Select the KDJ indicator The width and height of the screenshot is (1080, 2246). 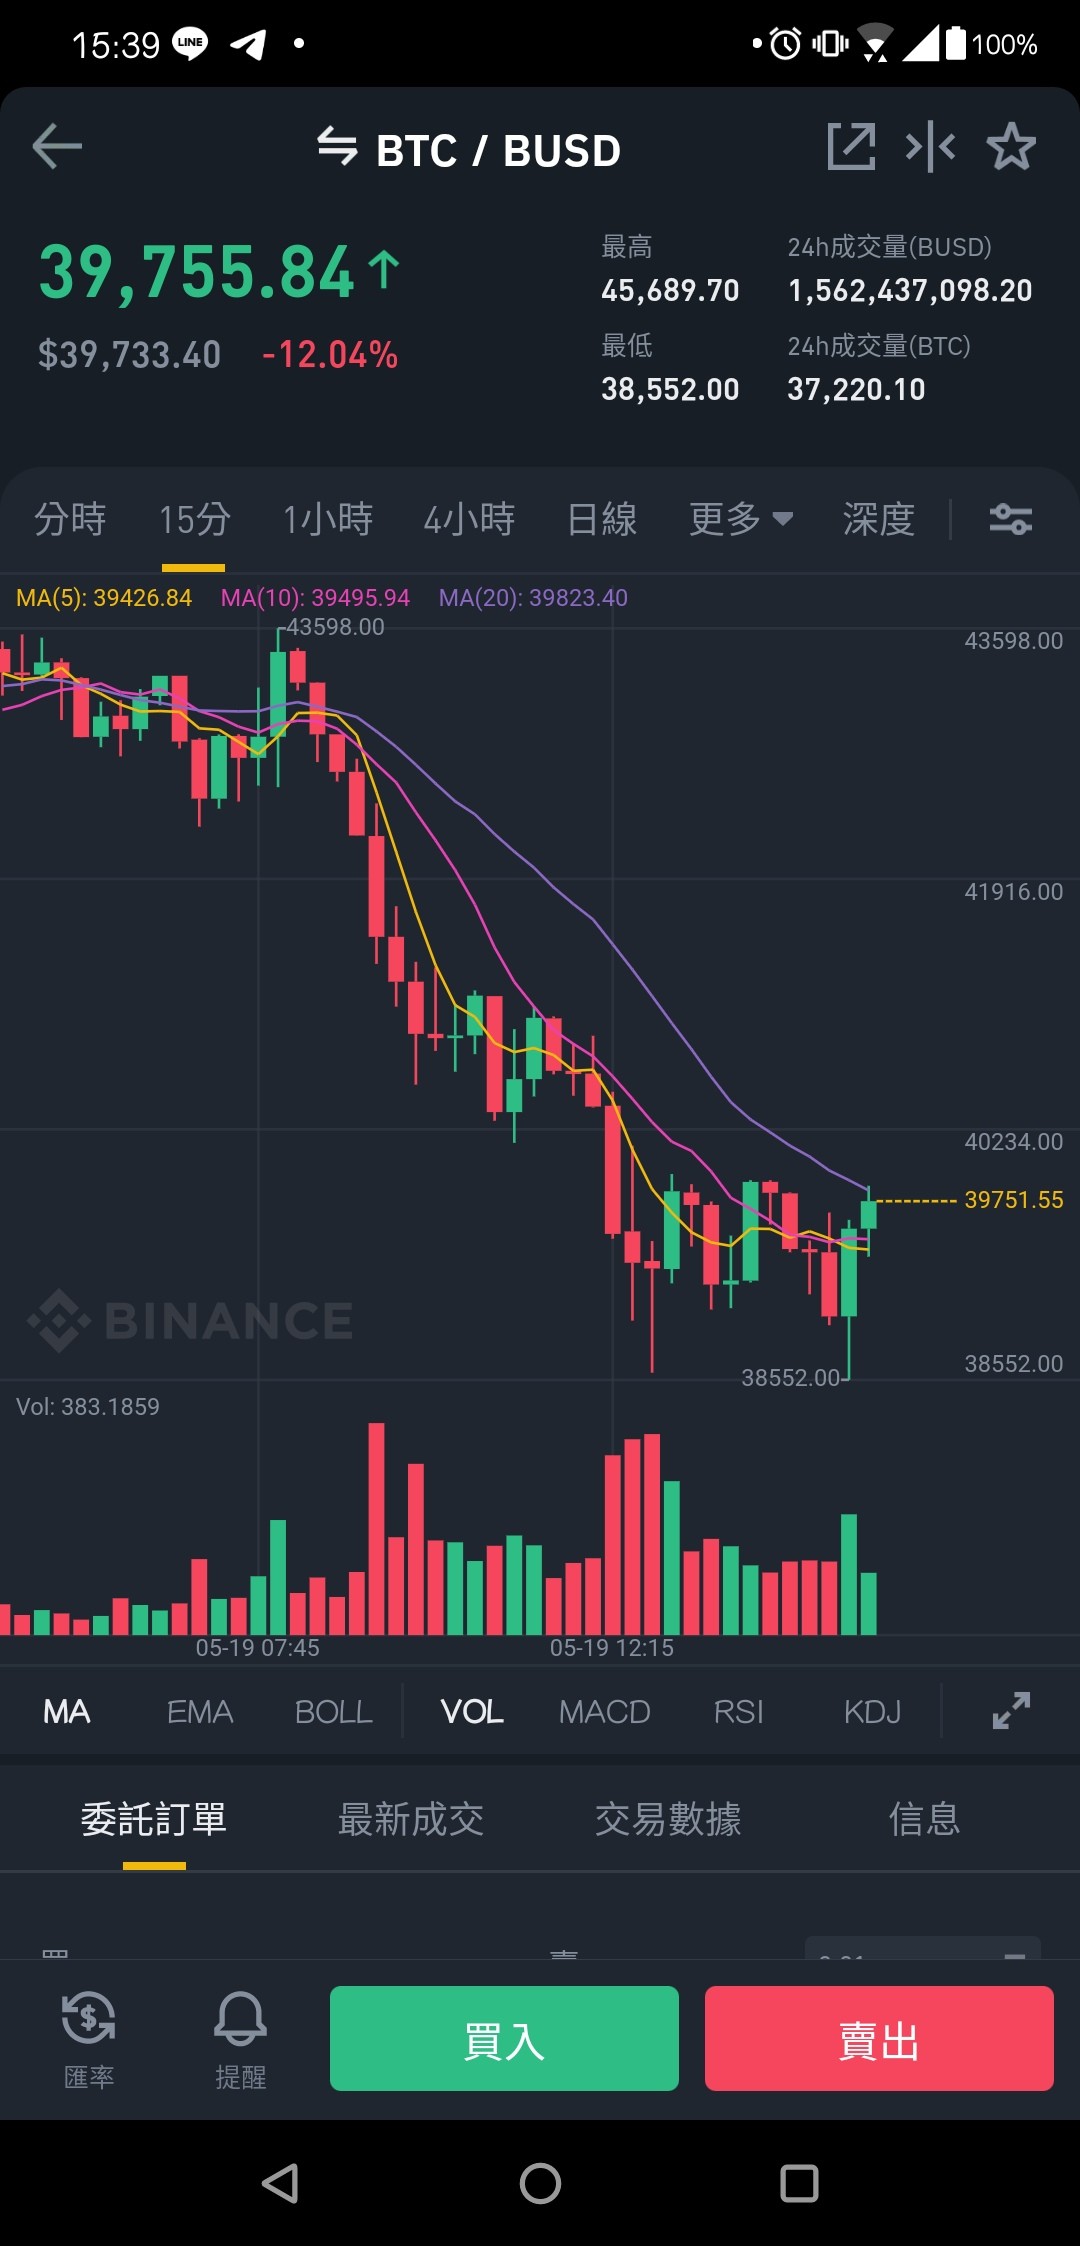click(x=872, y=1712)
